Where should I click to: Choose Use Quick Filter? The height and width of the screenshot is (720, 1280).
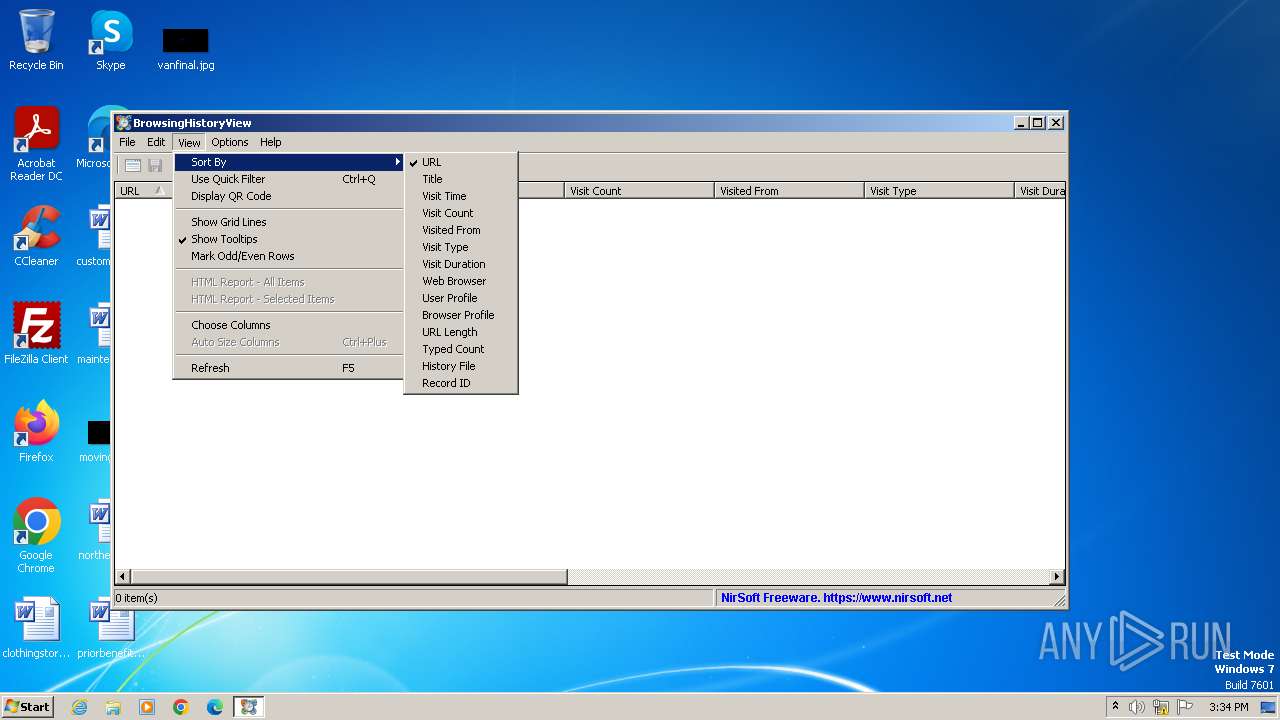click(x=289, y=179)
